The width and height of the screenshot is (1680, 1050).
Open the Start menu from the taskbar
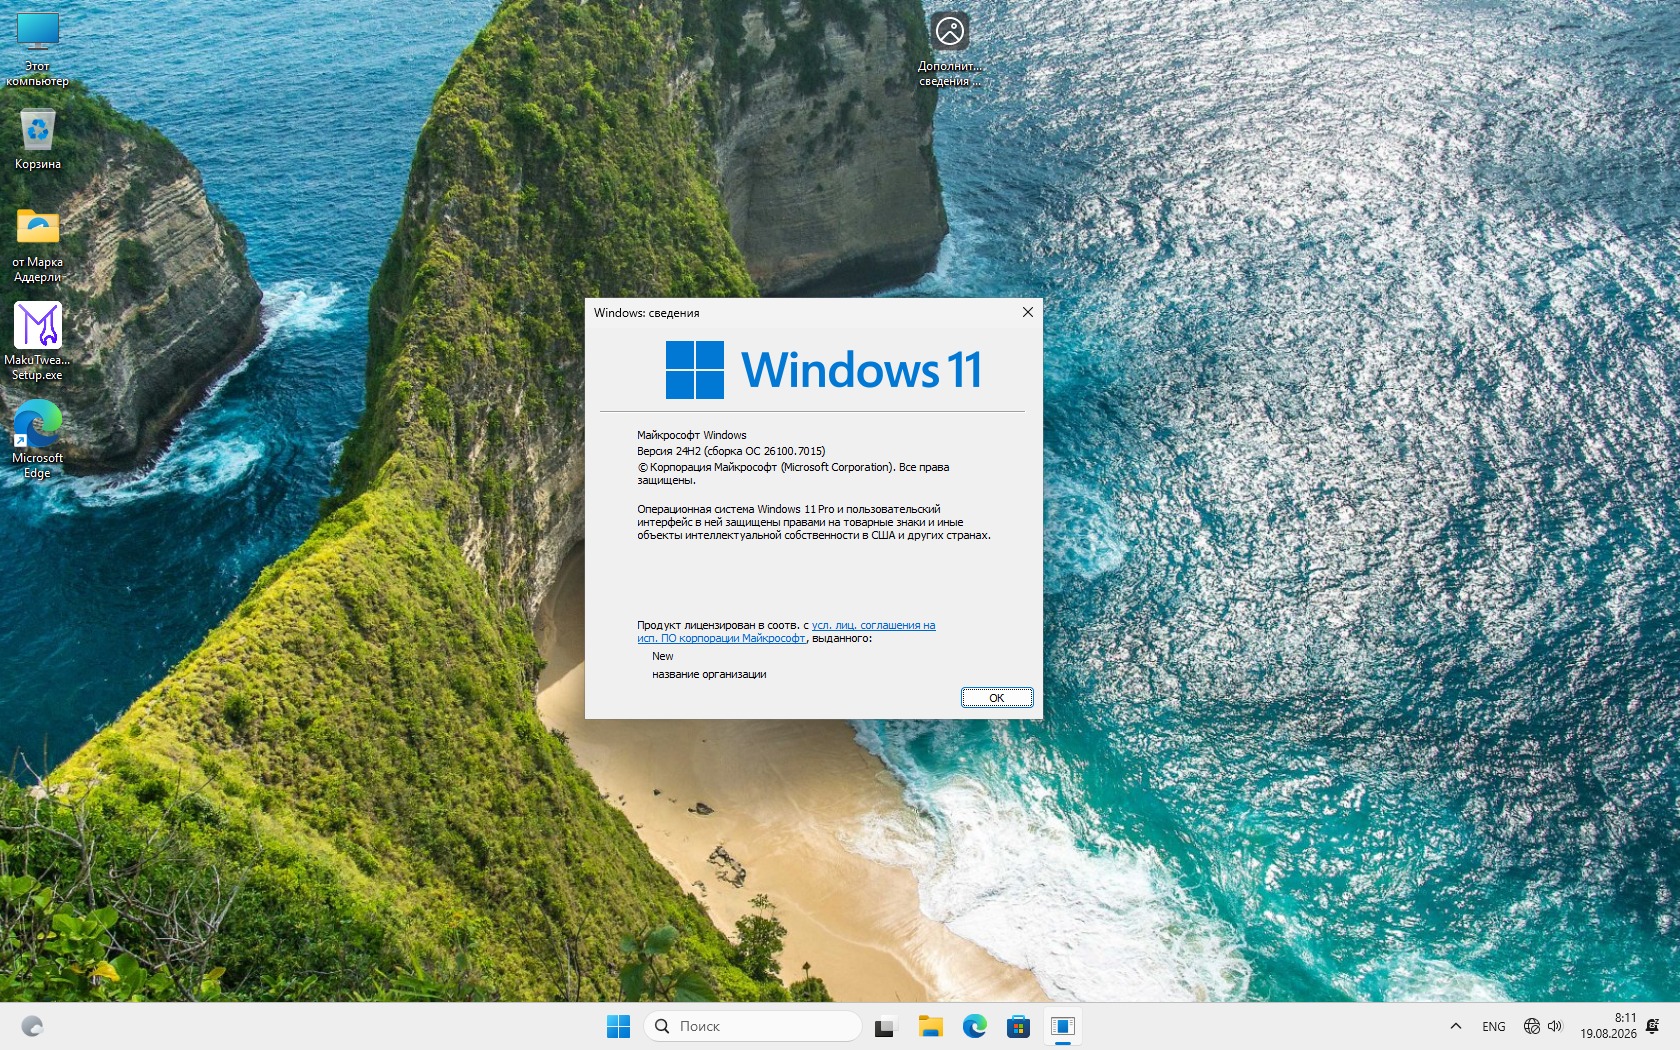(619, 1026)
